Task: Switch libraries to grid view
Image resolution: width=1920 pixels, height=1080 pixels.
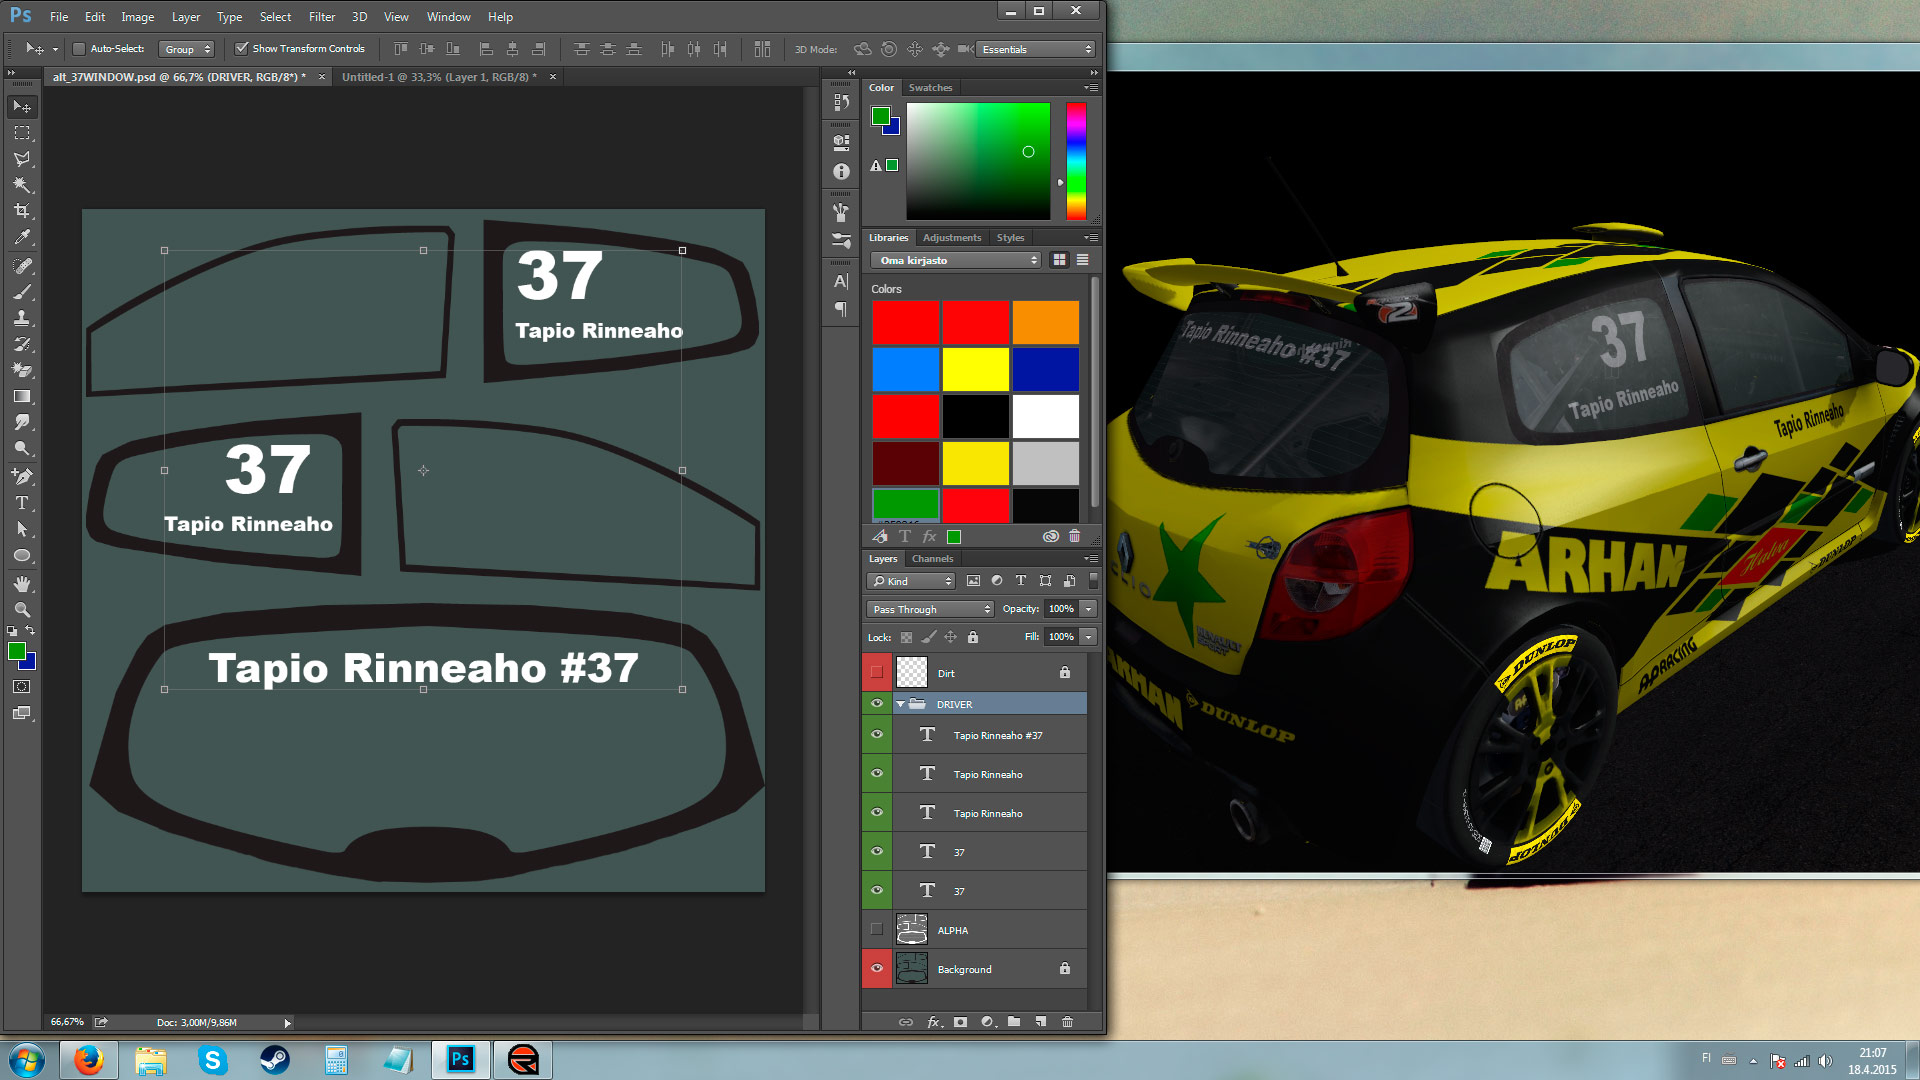Action: point(1059,260)
